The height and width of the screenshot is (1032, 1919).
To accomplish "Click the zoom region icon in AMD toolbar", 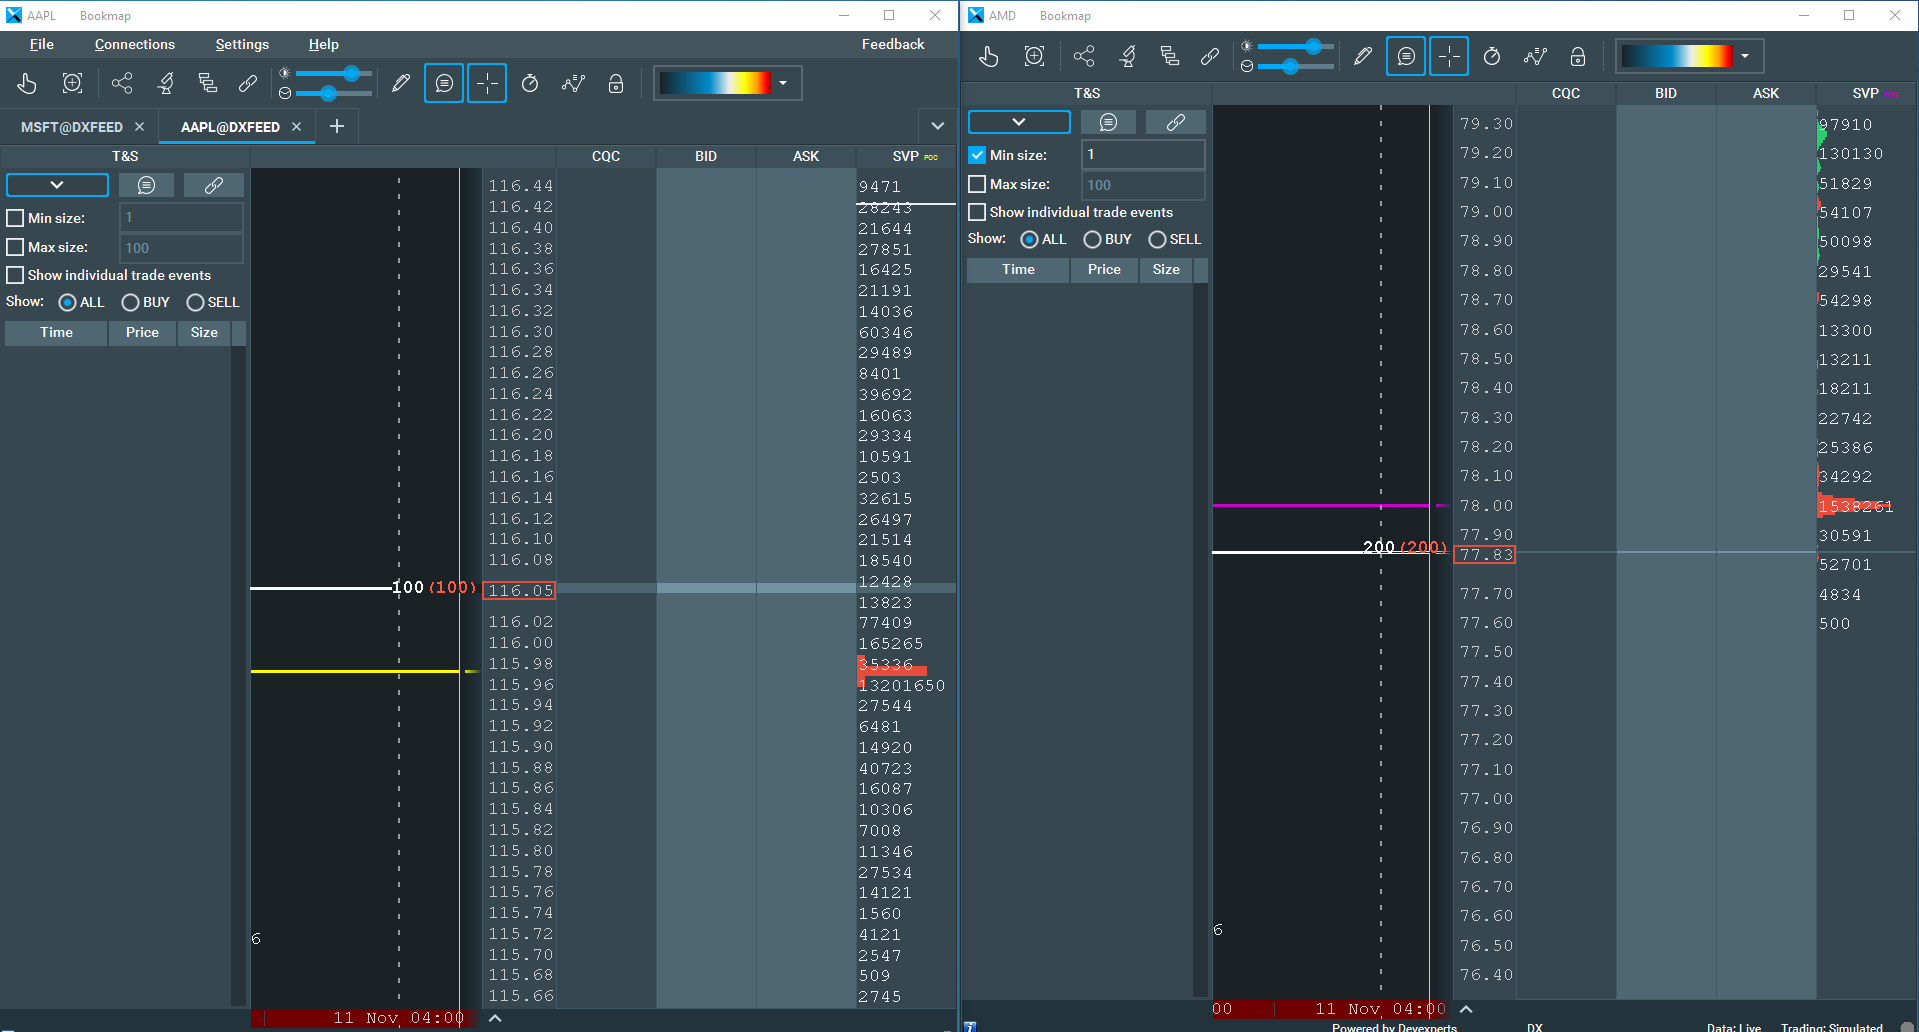I will pyautogui.click(x=1035, y=57).
